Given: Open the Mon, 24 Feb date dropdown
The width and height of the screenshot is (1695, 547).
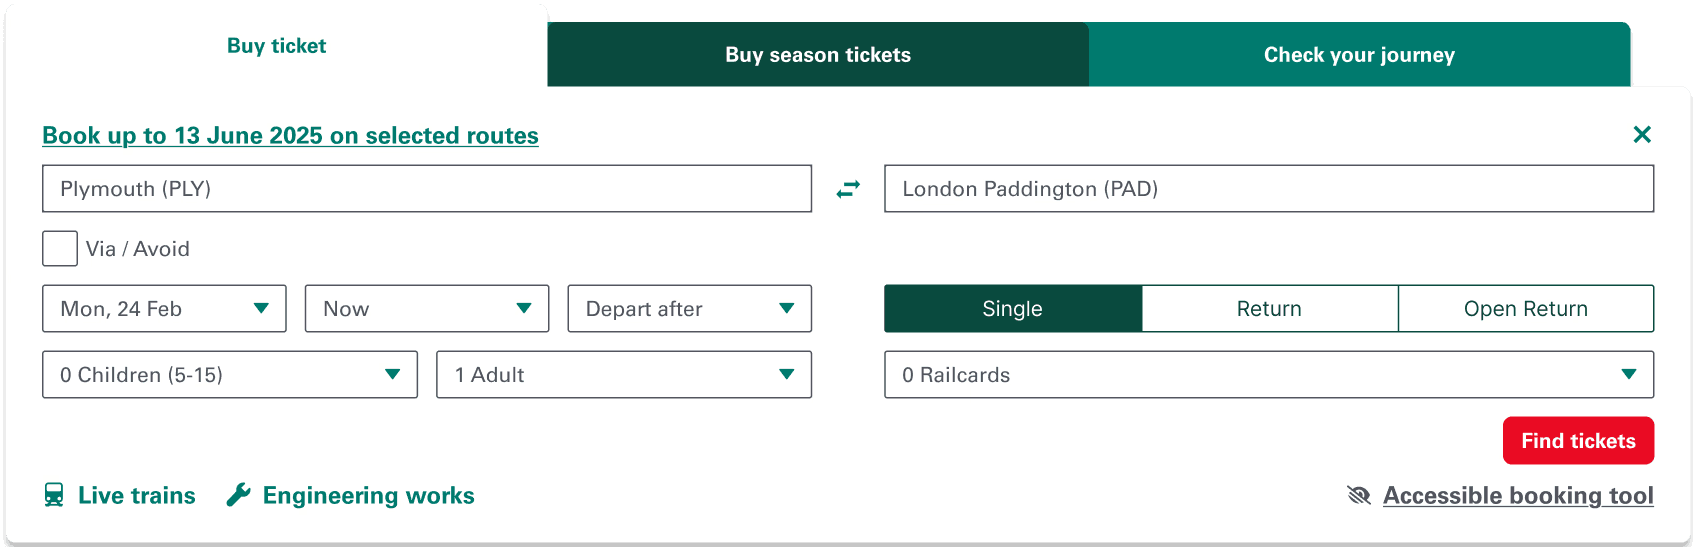Looking at the screenshot, I should [x=164, y=309].
